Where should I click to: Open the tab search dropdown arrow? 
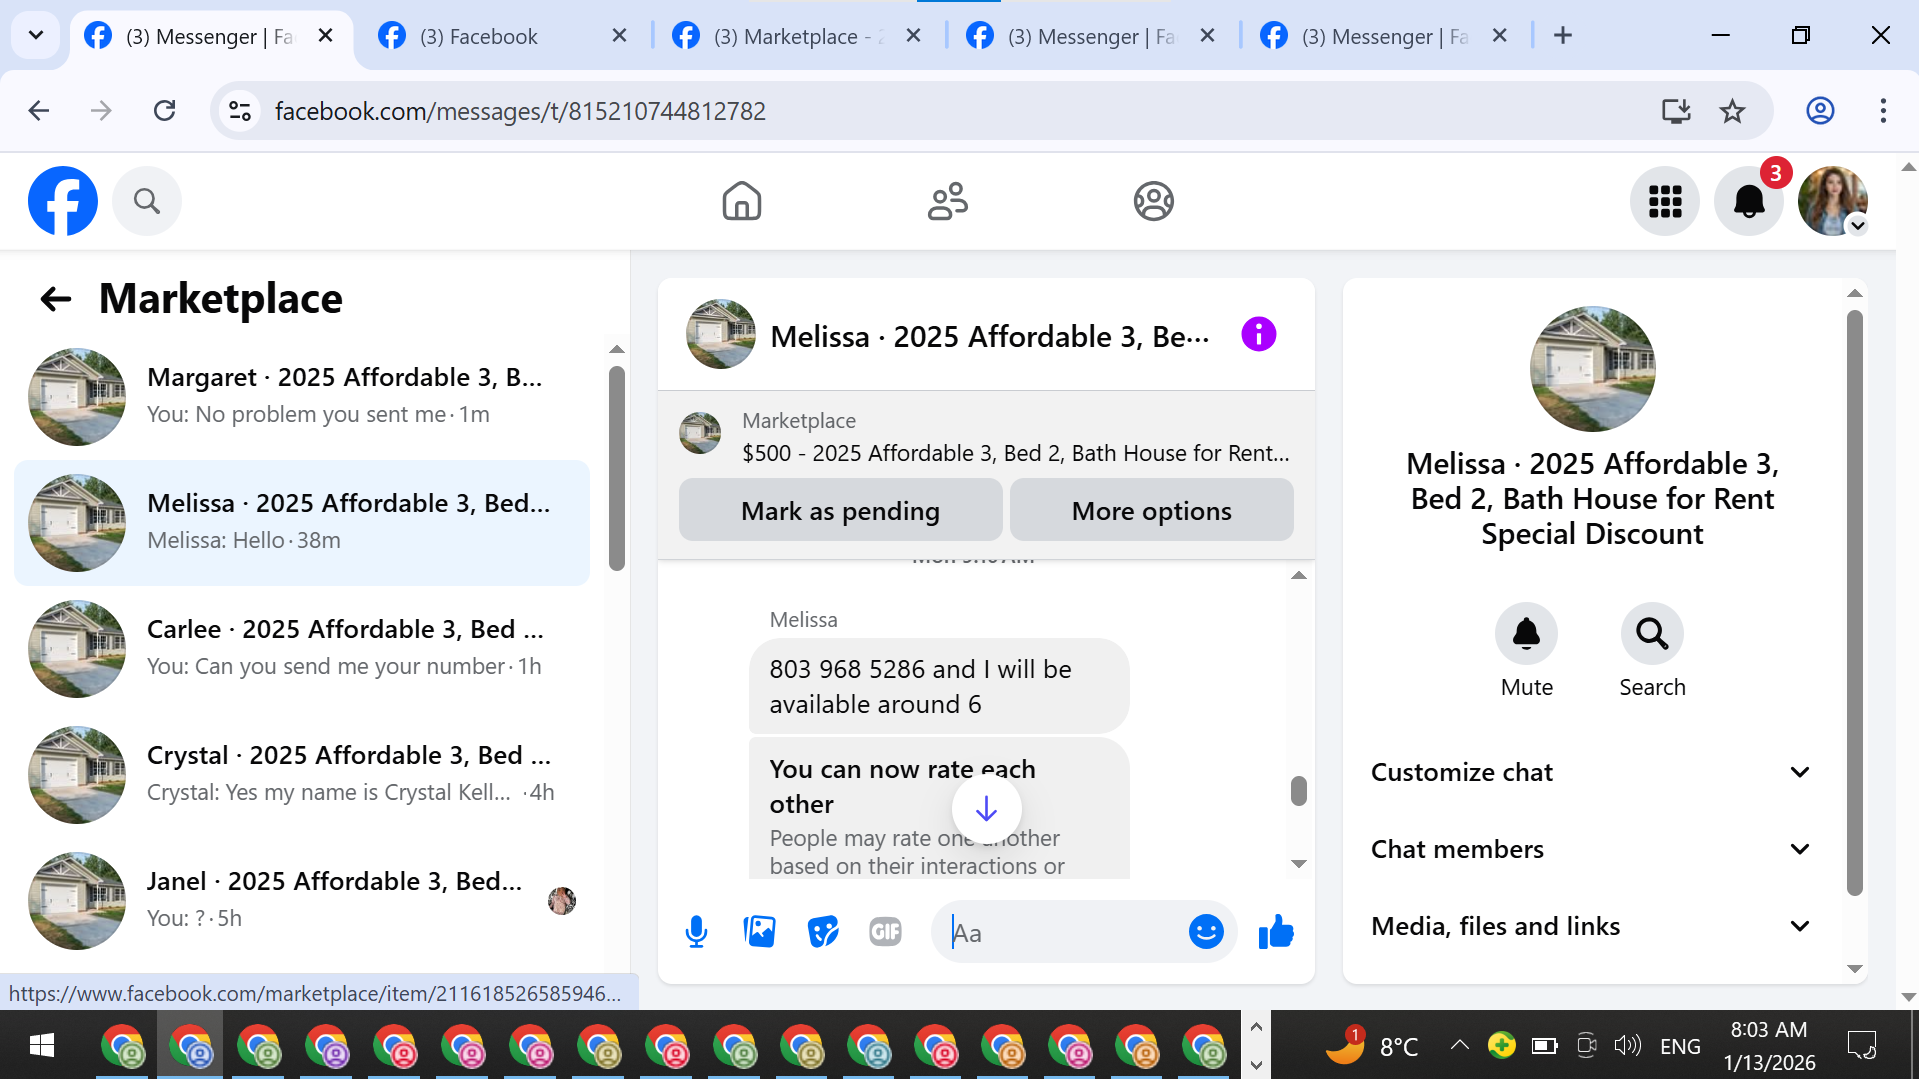click(36, 36)
